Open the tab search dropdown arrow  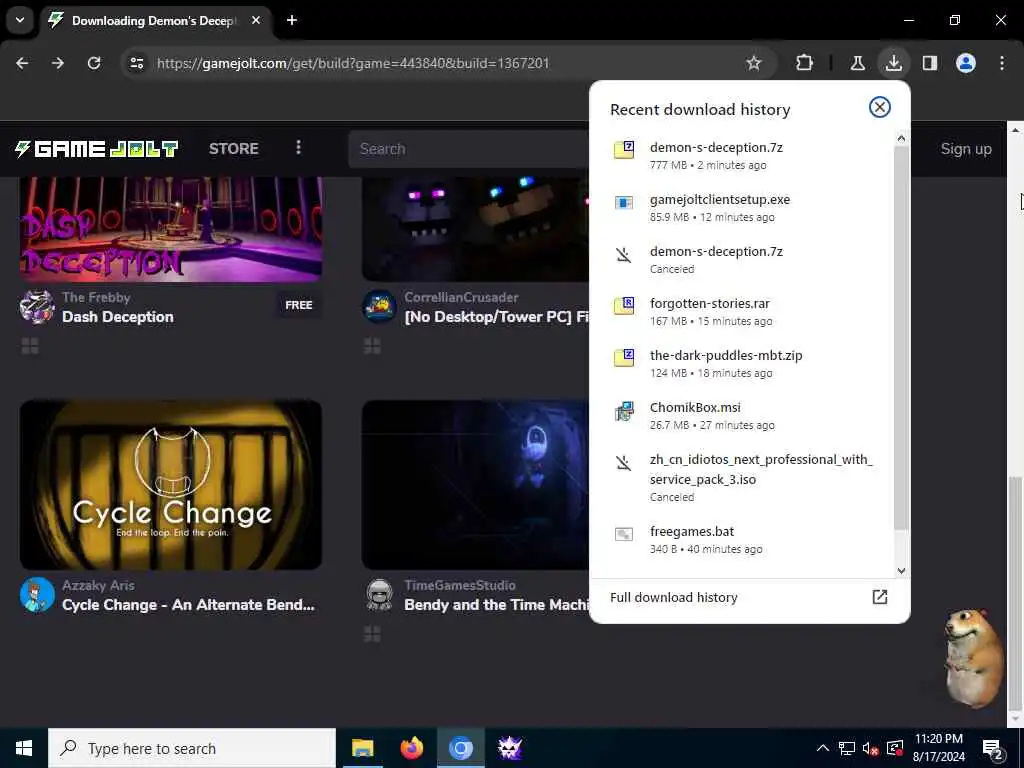tap(20, 20)
